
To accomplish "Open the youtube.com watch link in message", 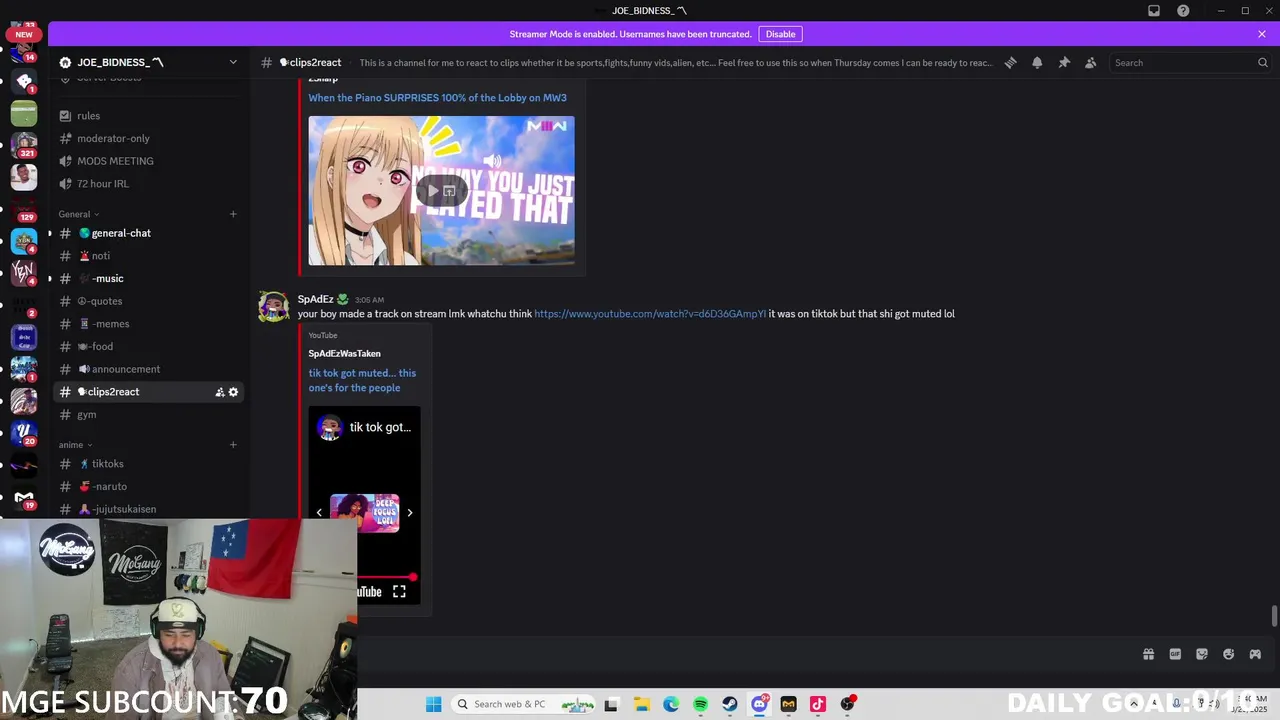I will coord(650,314).
